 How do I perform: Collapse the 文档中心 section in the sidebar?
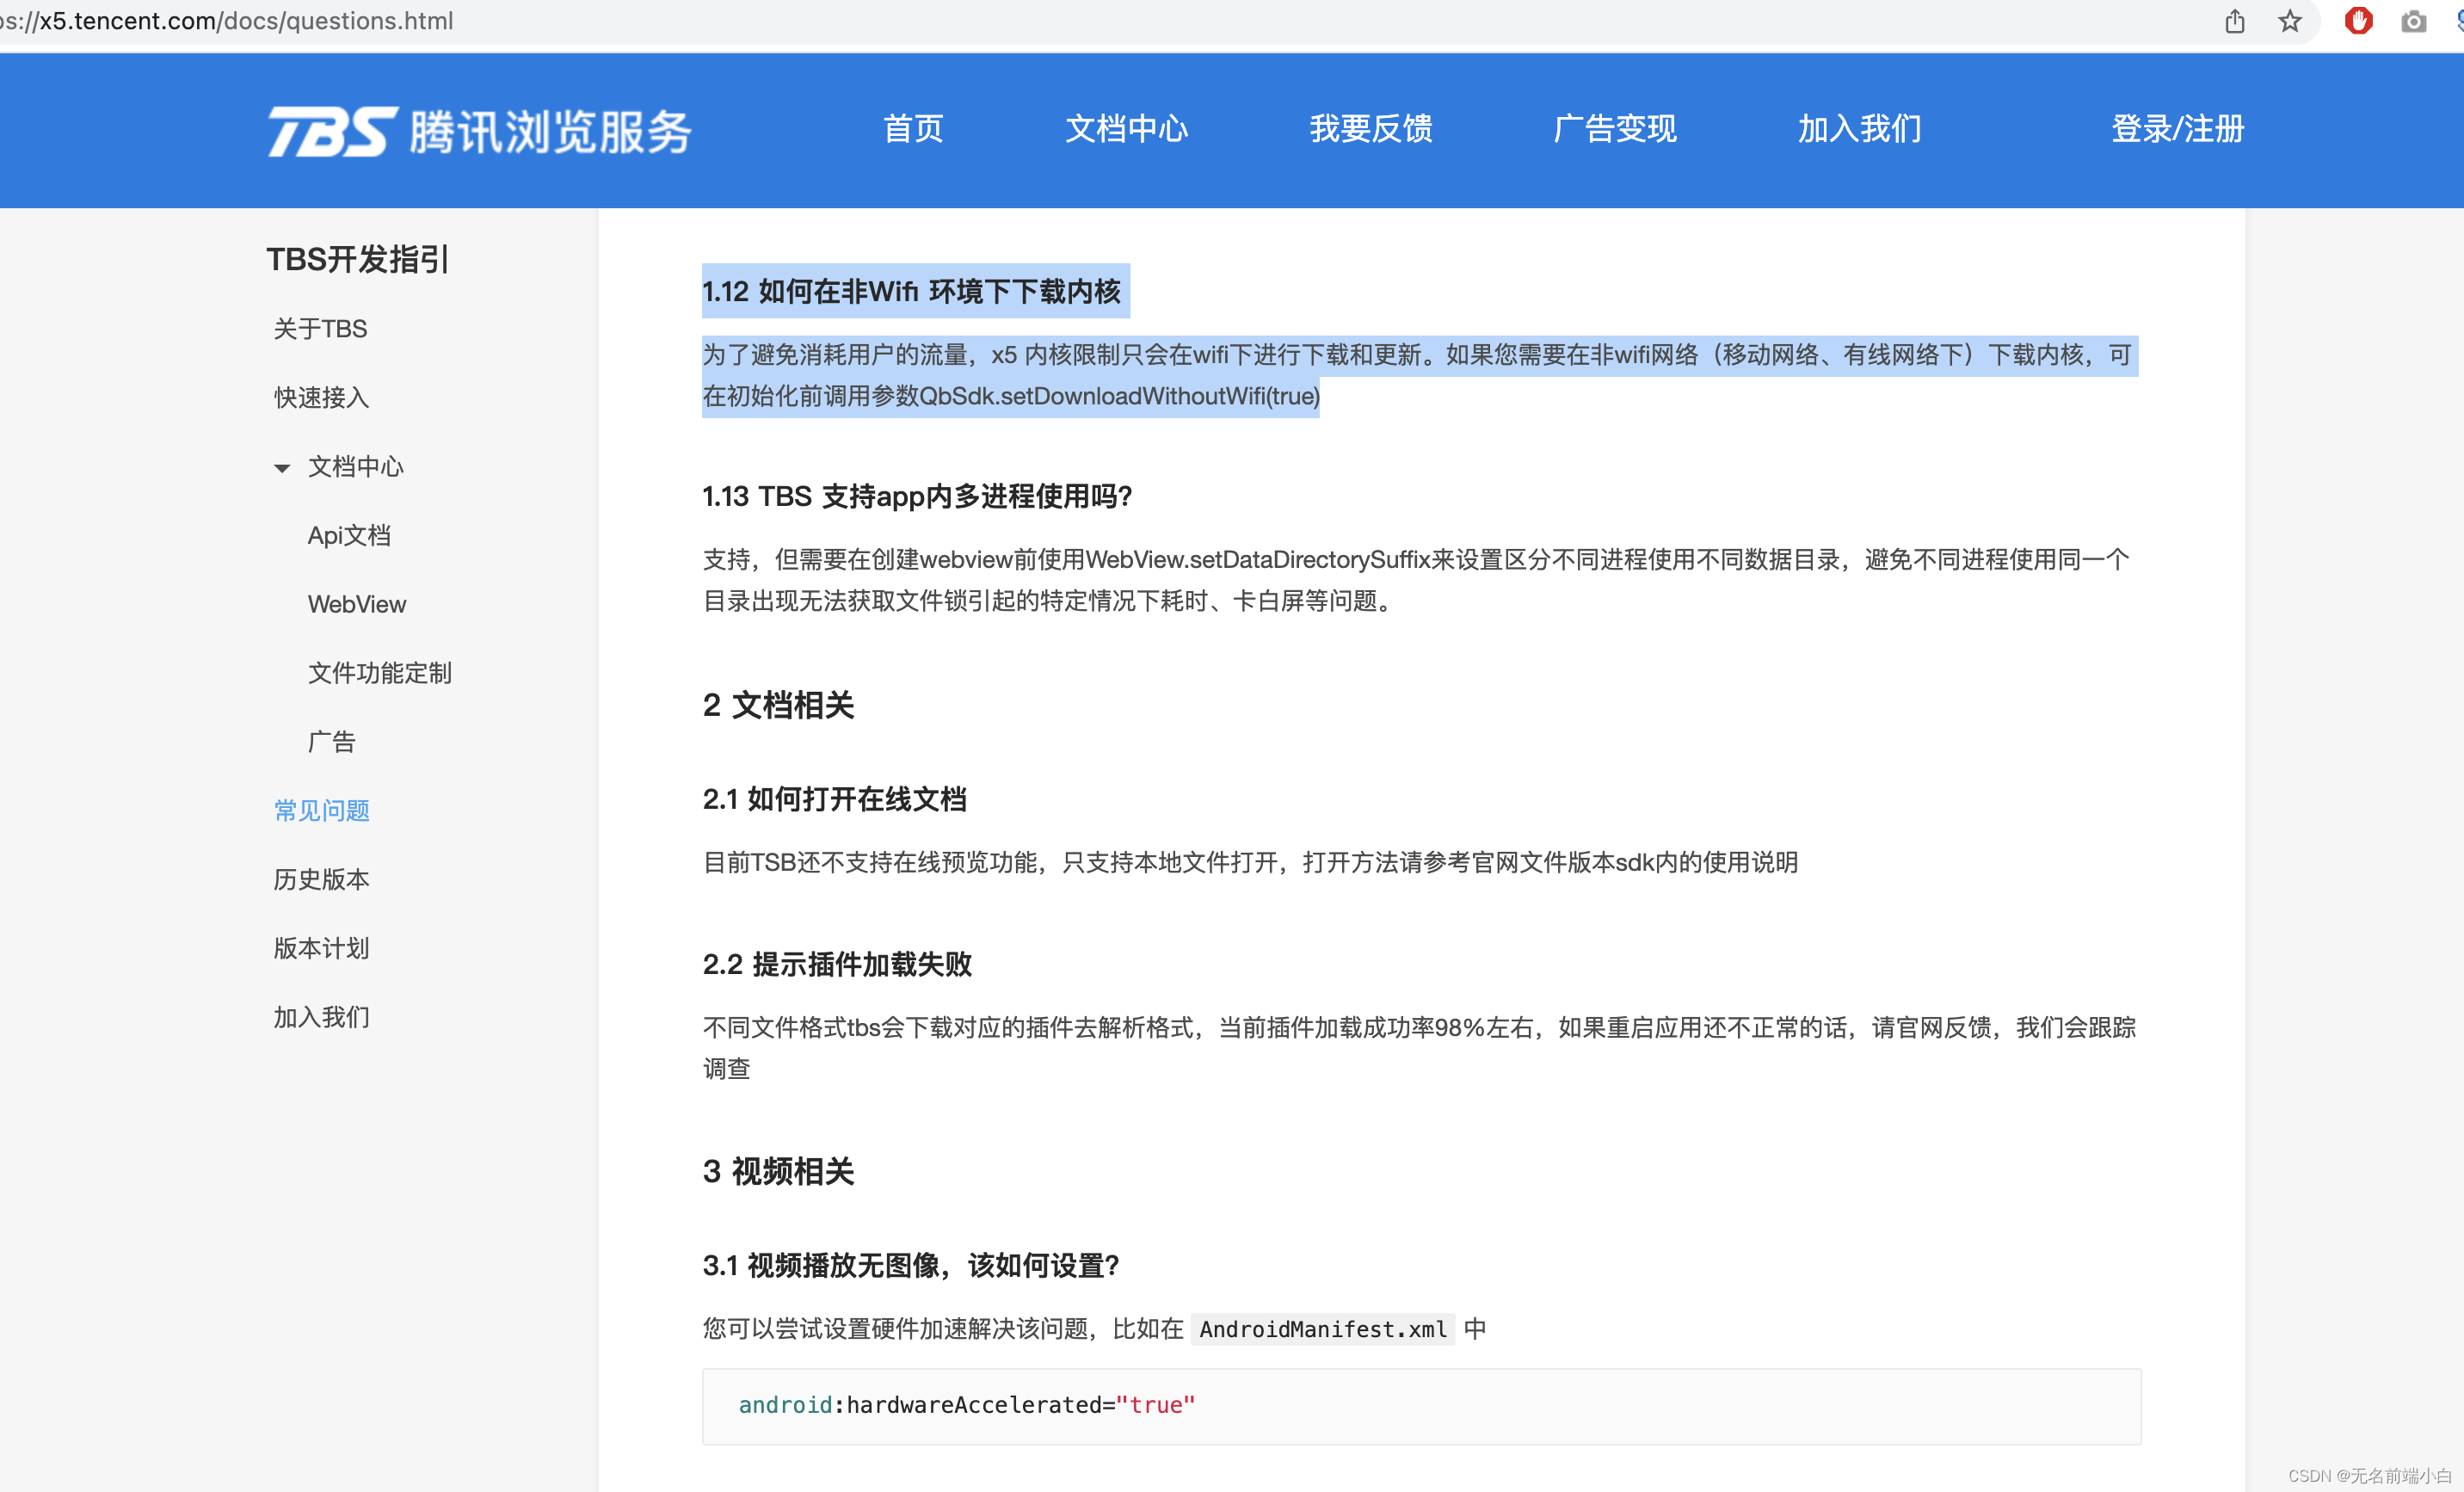[x=283, y=468]
